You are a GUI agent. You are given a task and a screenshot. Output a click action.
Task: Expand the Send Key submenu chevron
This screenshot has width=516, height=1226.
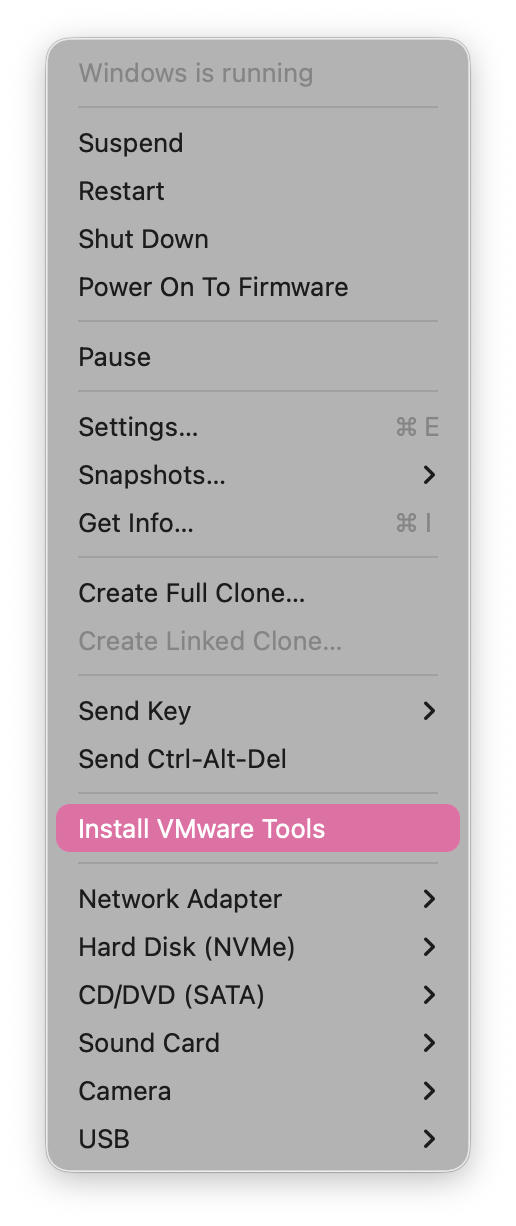point(429,711)
